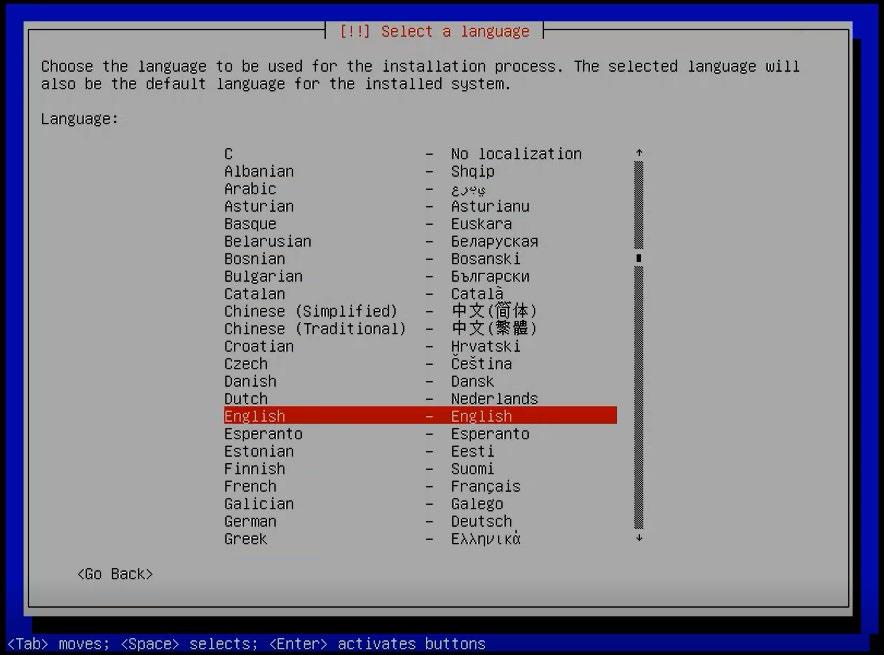Select Galician (Galego) entry
Image resolution: width=884 pixels, height=655 pixels.
click(x=420, y=503)
